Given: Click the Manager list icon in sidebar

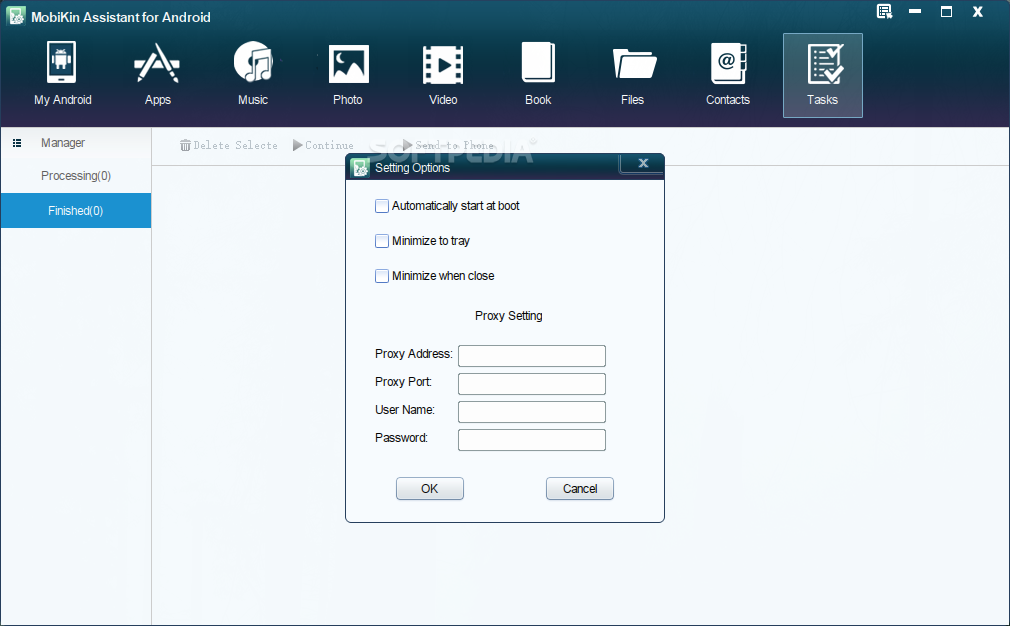Looking at the screenshot, I should pos(17,143).
